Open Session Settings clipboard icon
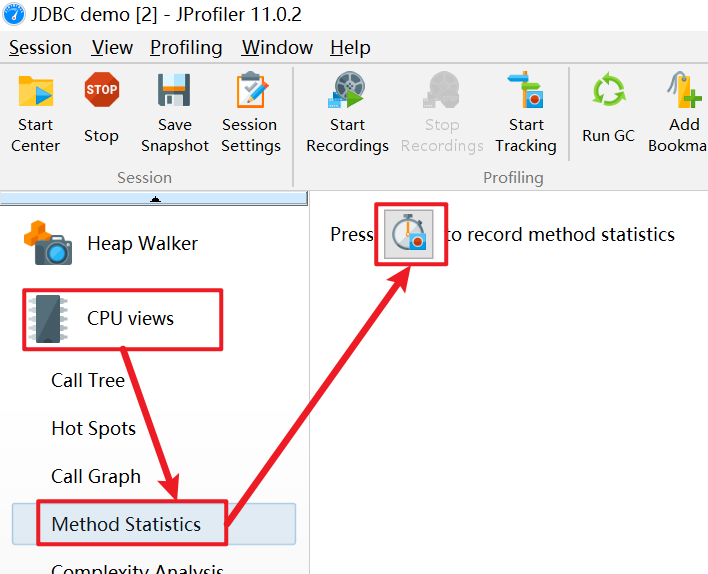 tap(251, 90)
